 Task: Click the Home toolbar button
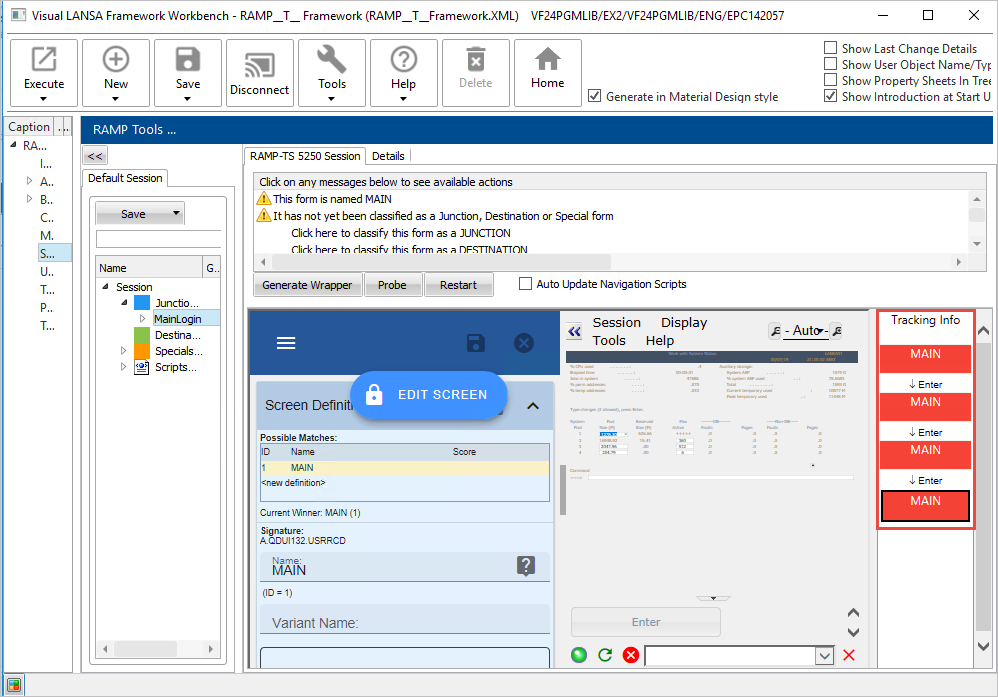(547, 72)
